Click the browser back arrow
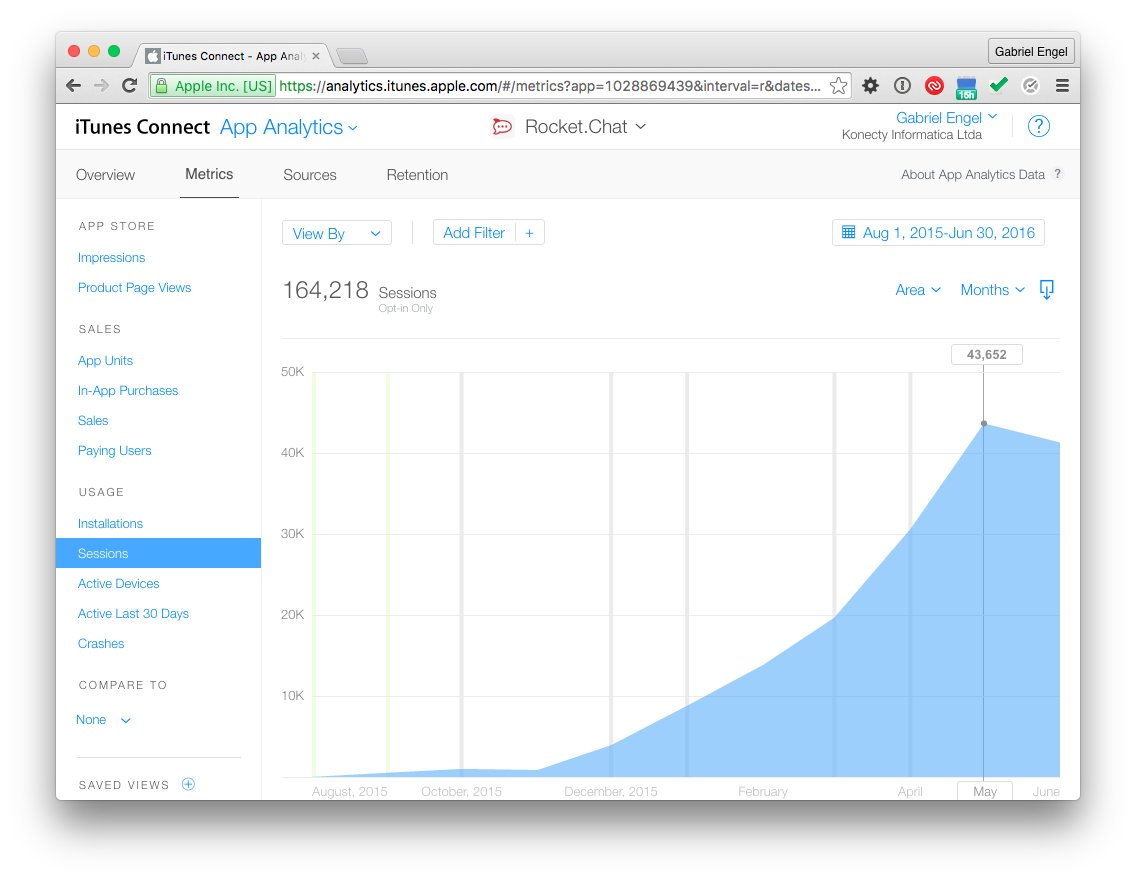The width and height of the screenshot is (1136, 880). (73, 85)
